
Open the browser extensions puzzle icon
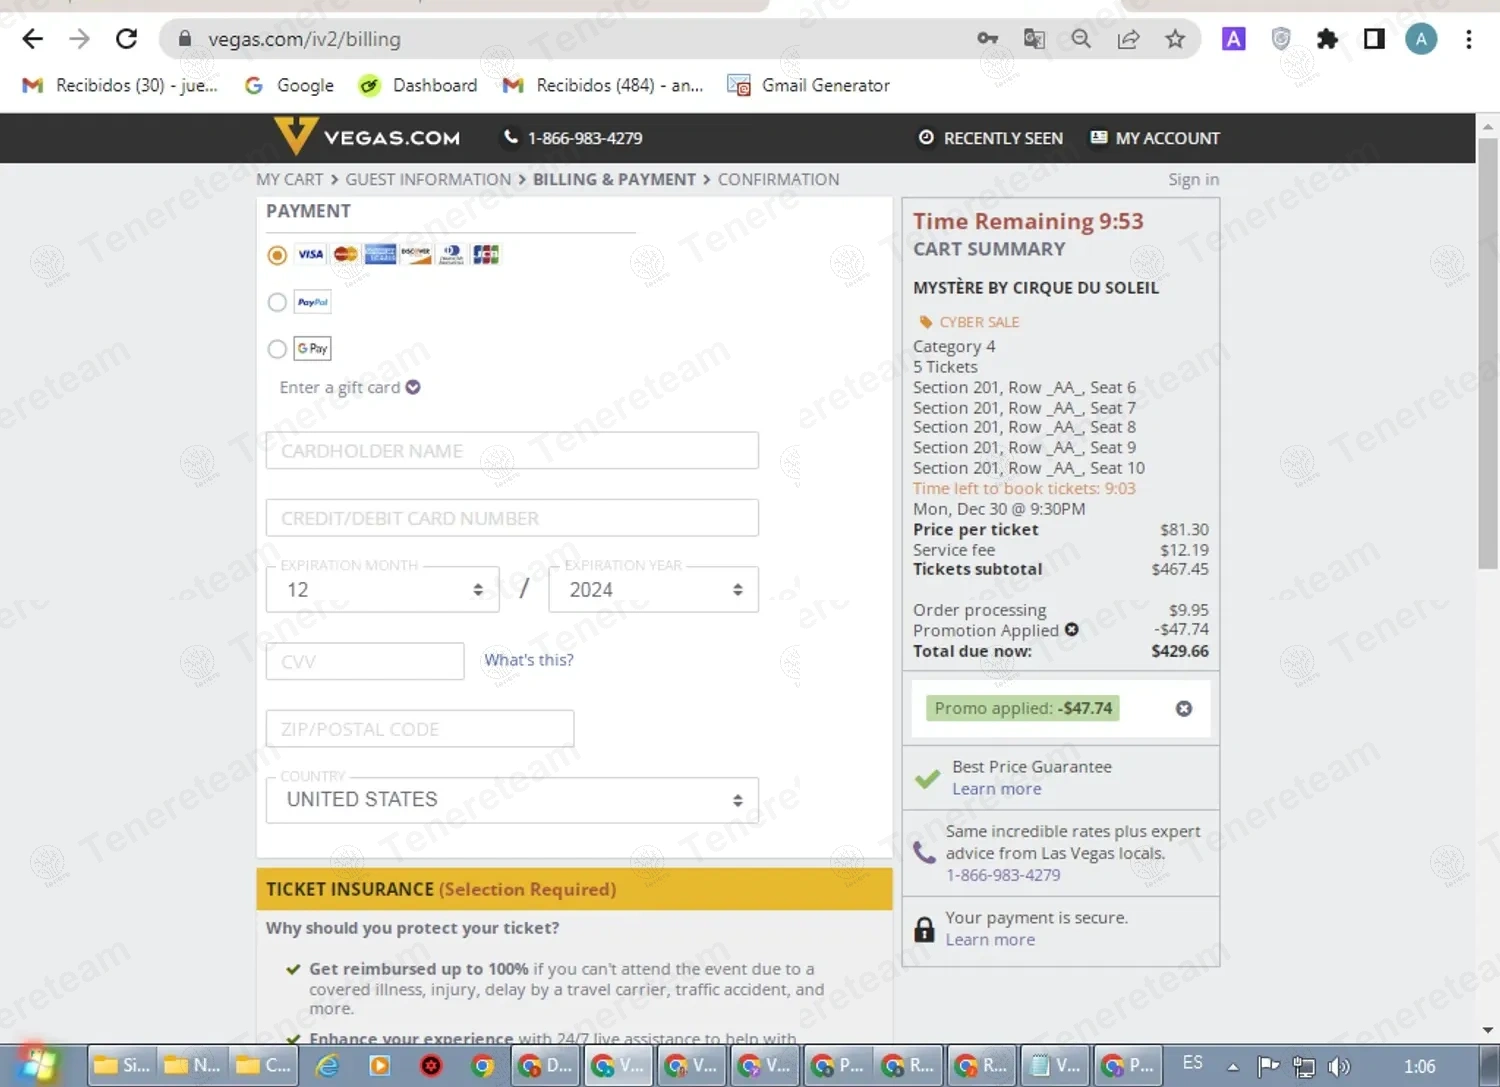1327,39
